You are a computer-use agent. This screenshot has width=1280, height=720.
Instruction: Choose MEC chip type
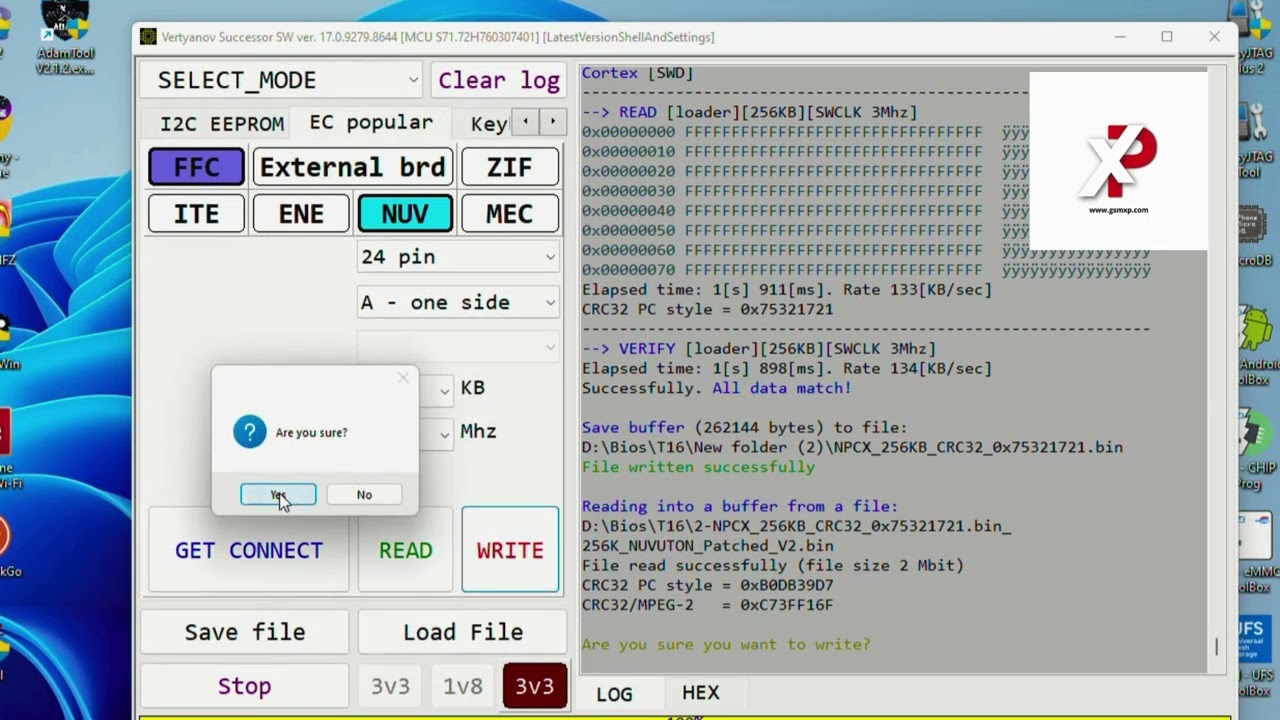(x=509, y=214)
